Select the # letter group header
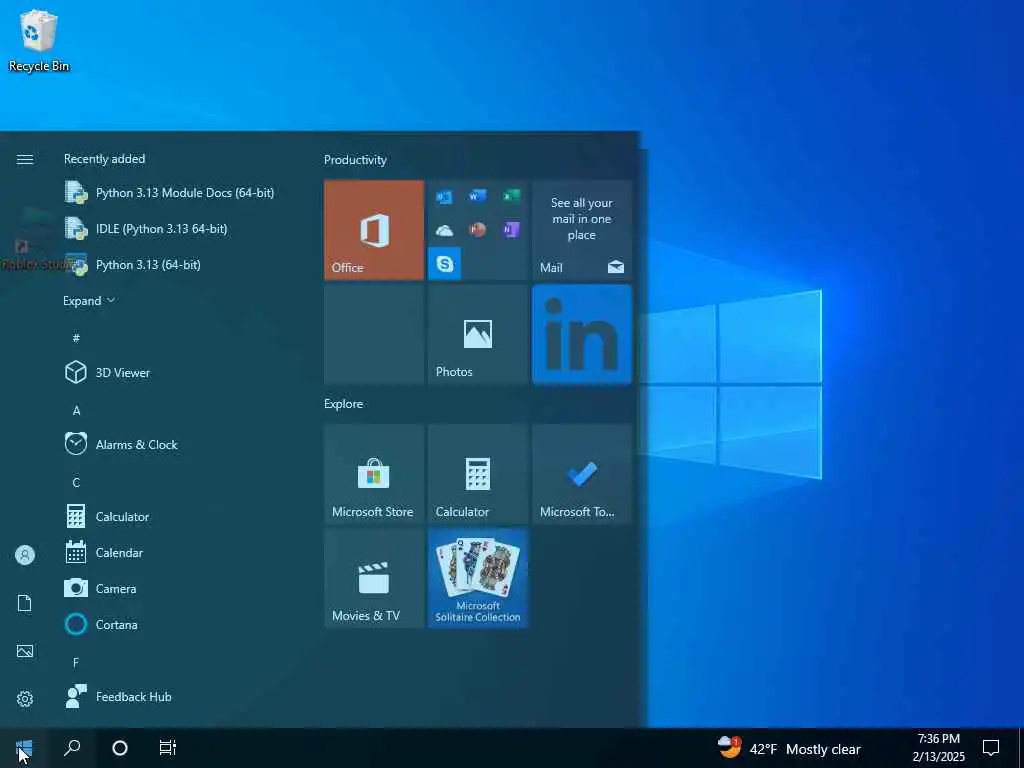 point(76,338)
